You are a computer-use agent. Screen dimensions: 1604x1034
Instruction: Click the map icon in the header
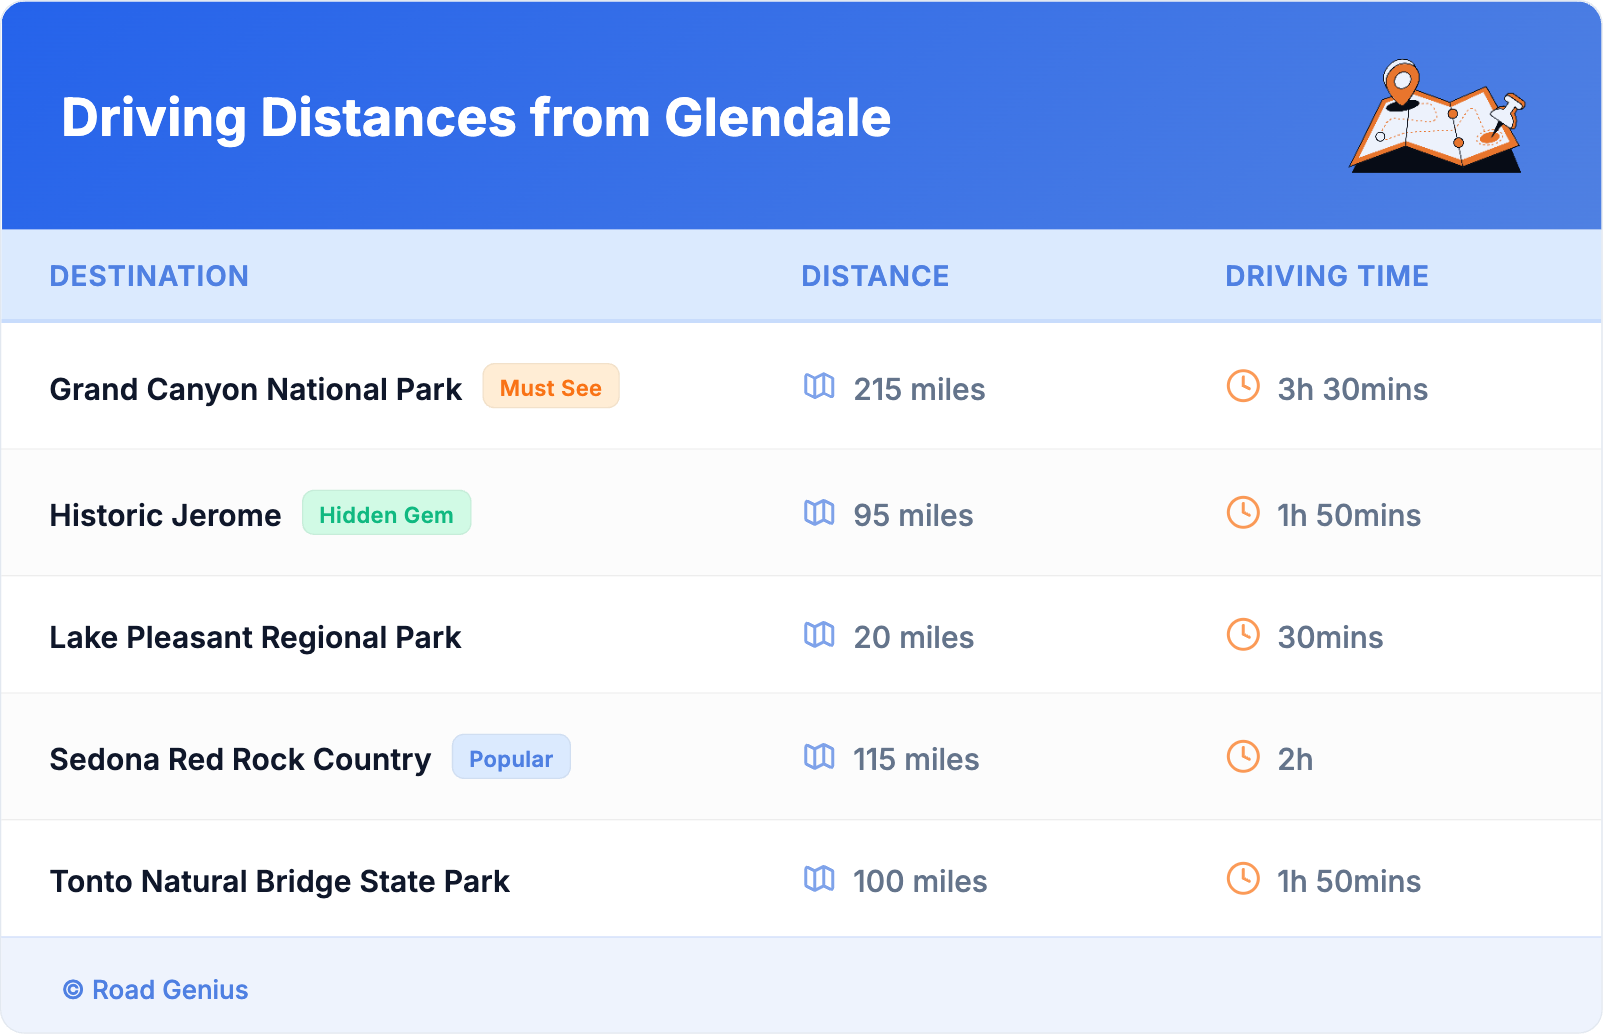click(x=1437, y=117)
